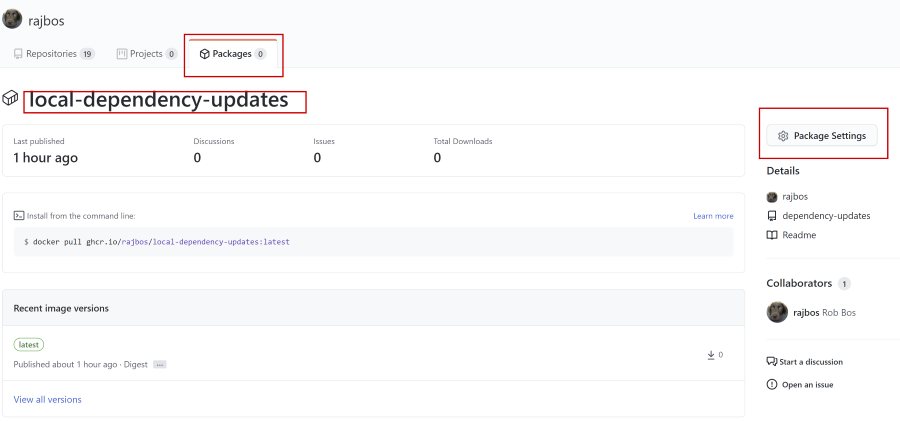Open the dependency-updates repository link
The height and width of the screenshot is (421, 900).
tap(826, 216)
